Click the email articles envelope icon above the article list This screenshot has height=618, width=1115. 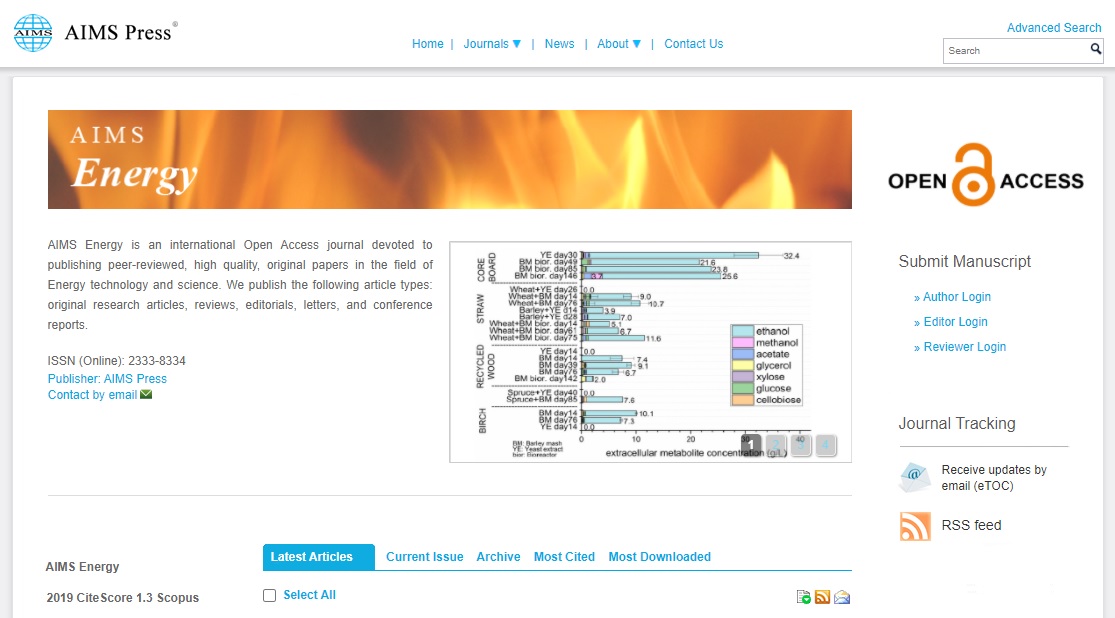[x=842, y=597]
